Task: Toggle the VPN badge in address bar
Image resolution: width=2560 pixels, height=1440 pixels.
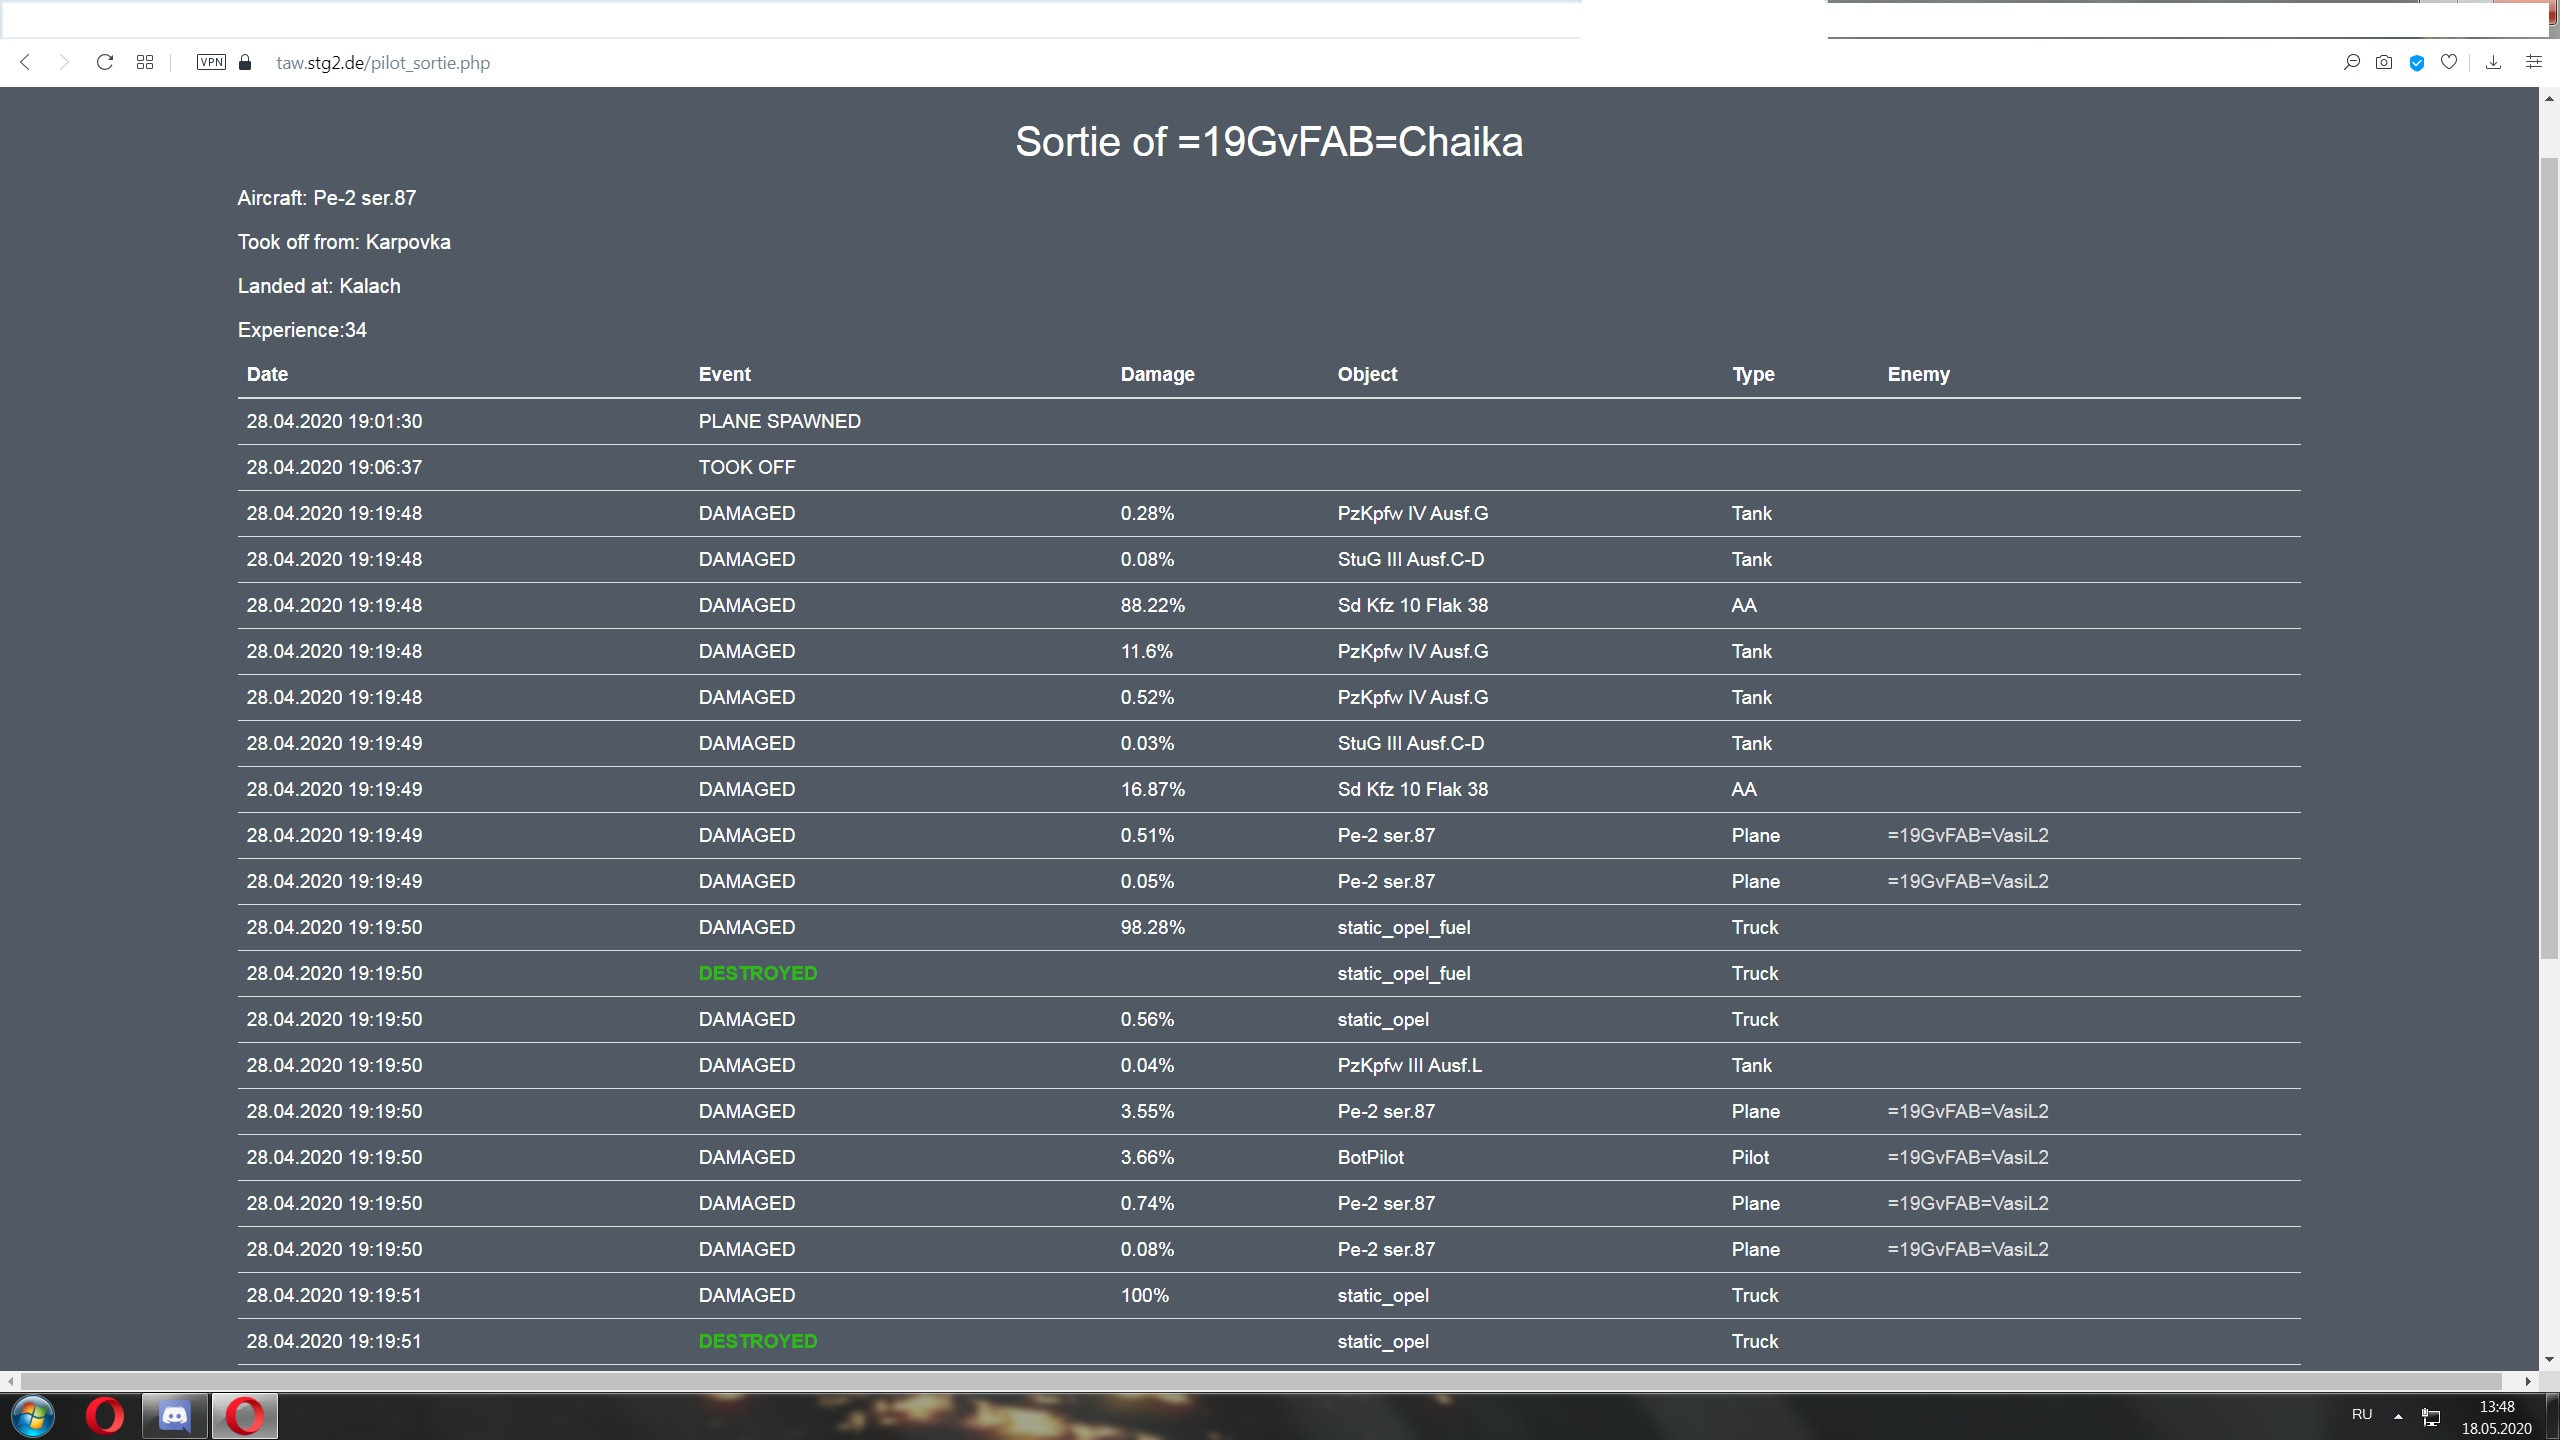Action: [211, 62]
